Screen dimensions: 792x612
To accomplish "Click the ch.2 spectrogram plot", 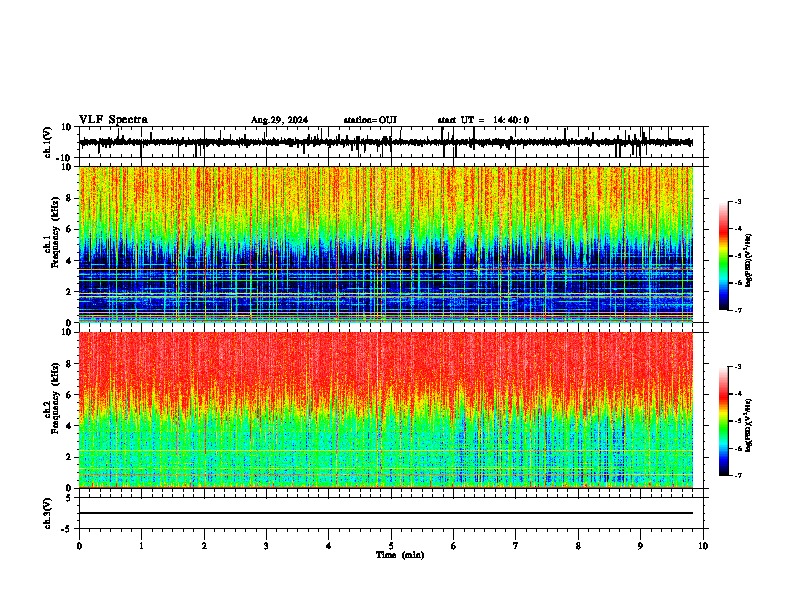I will (x=386, y=410).
